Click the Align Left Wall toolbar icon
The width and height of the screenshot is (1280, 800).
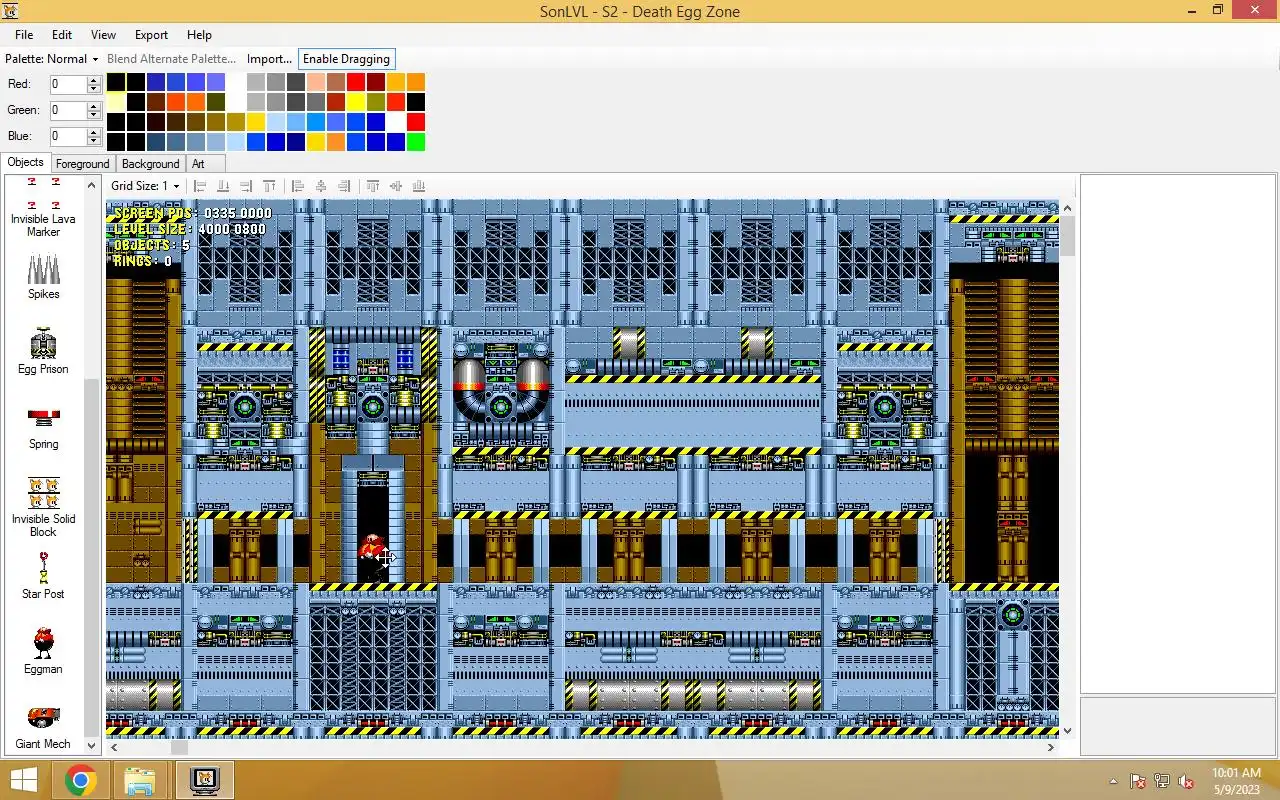tap(200, 186)
